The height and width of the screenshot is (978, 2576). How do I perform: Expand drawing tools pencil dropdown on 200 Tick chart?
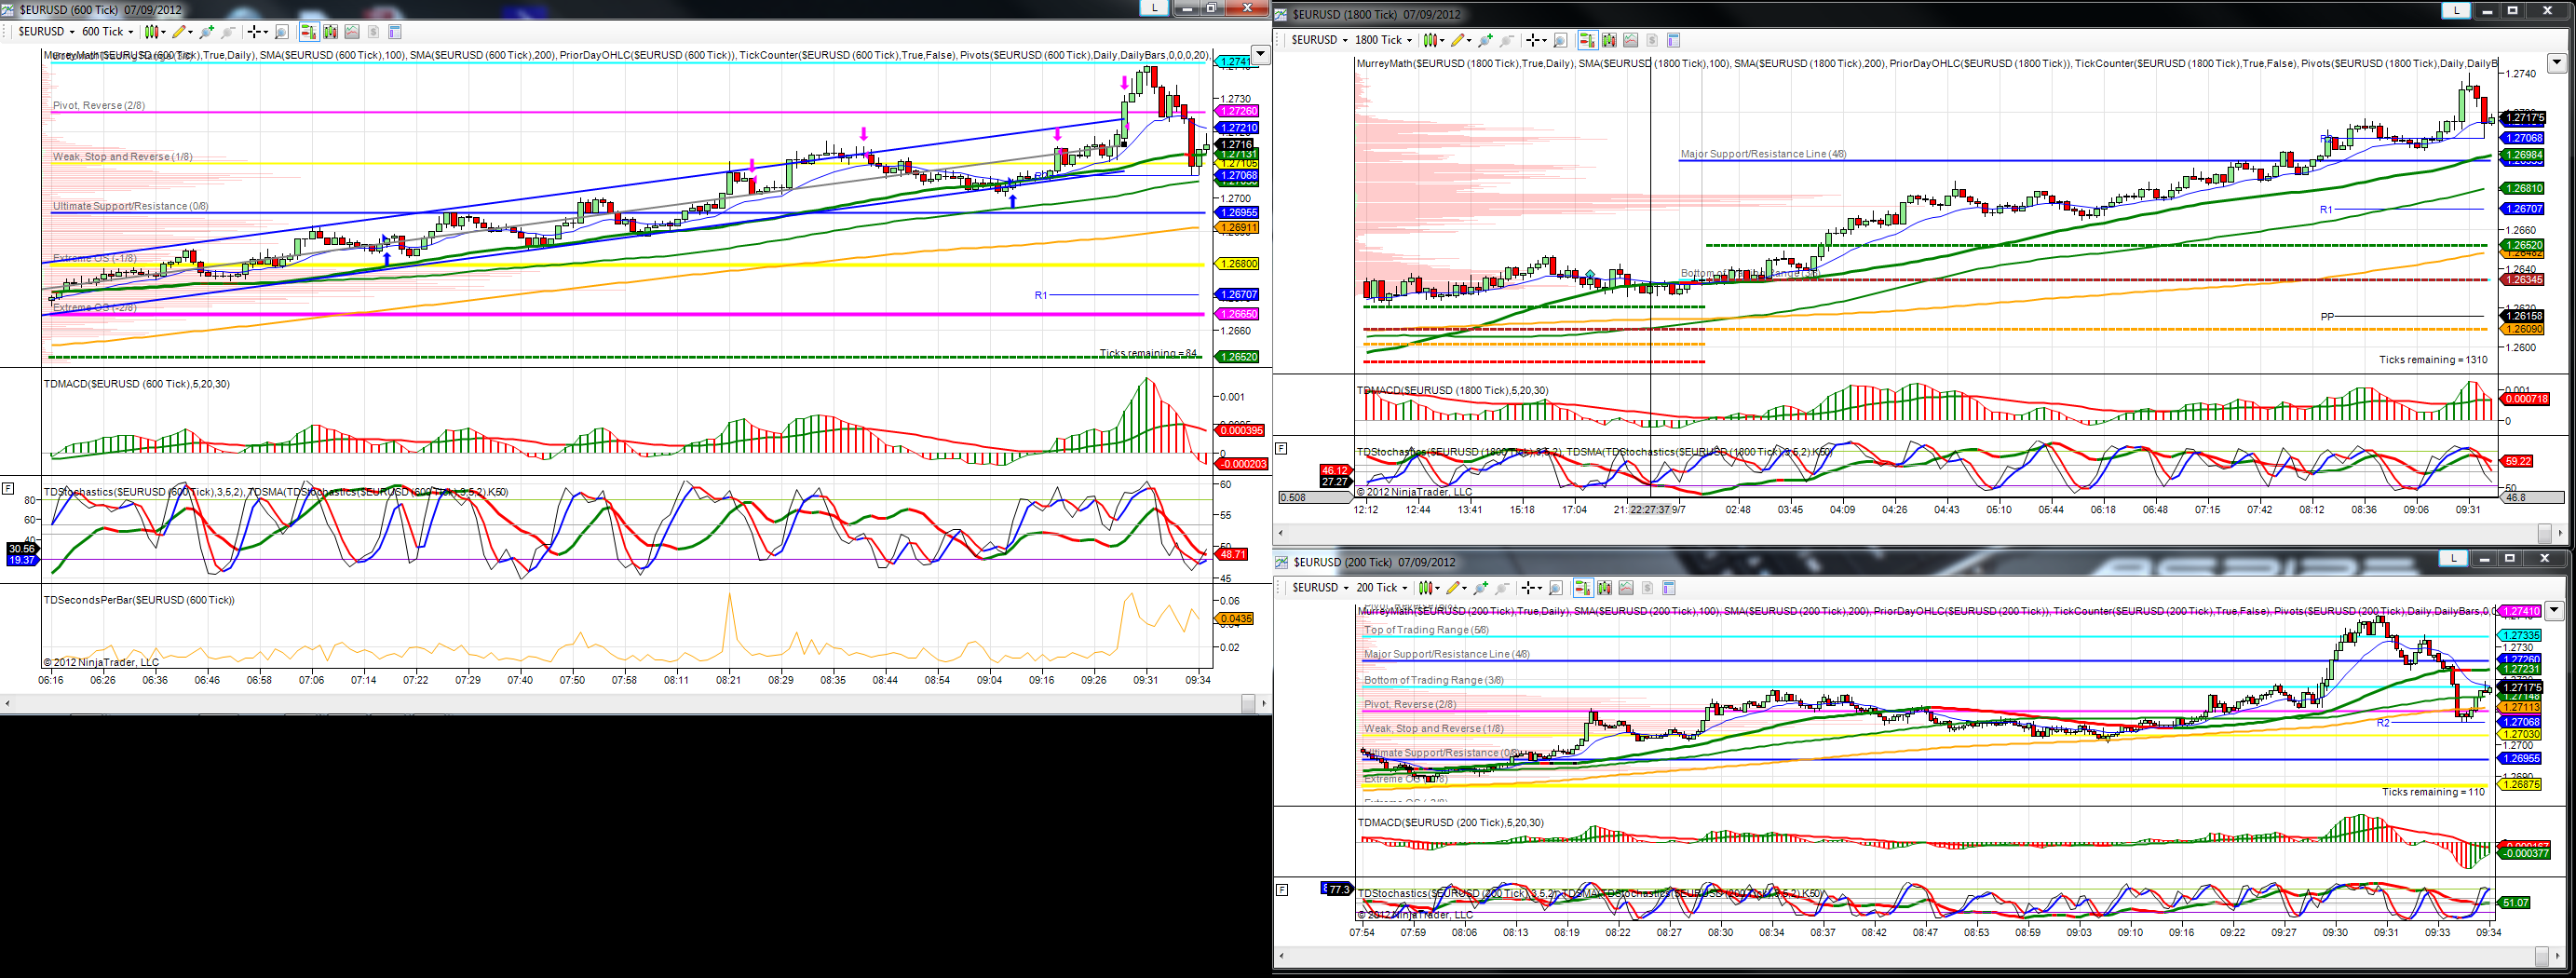click(1465, 588)
